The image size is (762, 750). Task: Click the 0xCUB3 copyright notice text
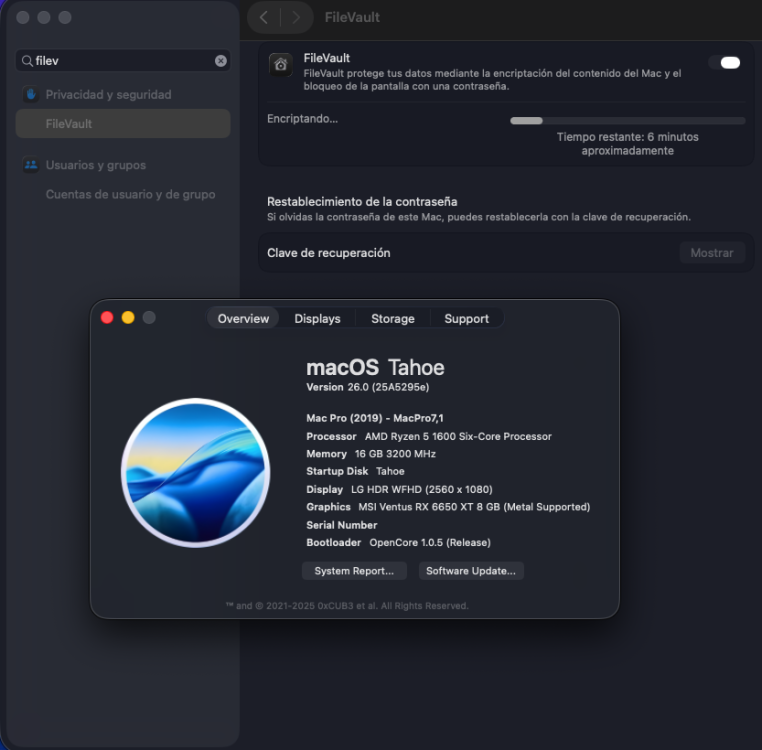click(347, 606)
